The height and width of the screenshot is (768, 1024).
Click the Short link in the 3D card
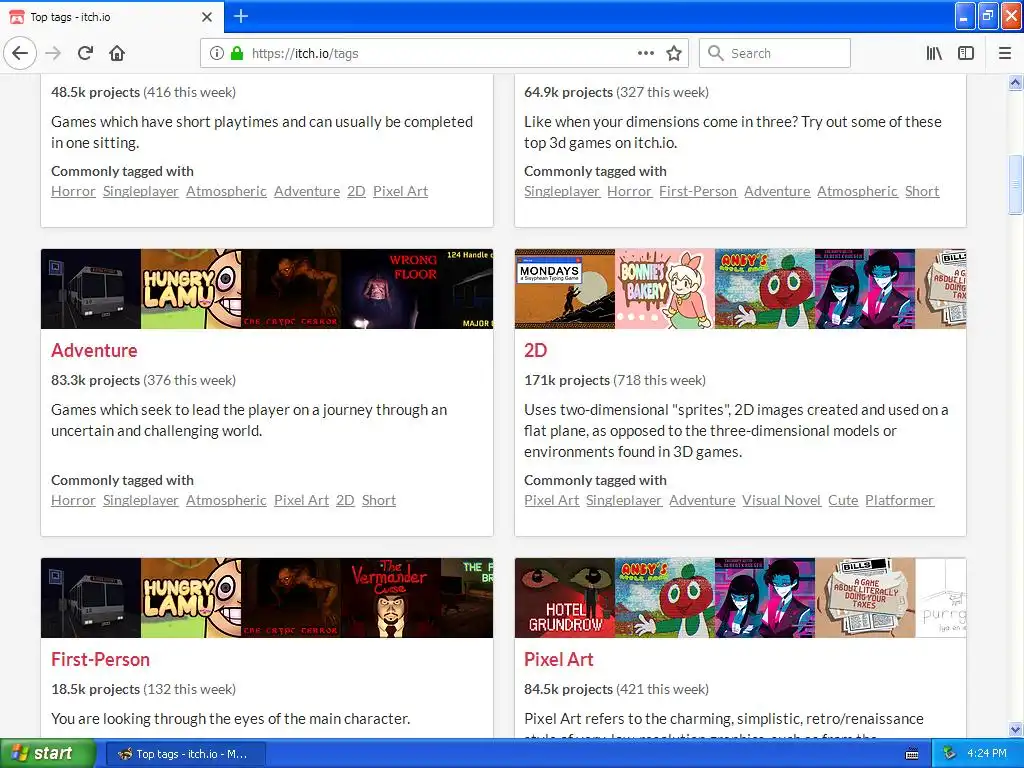921,191
